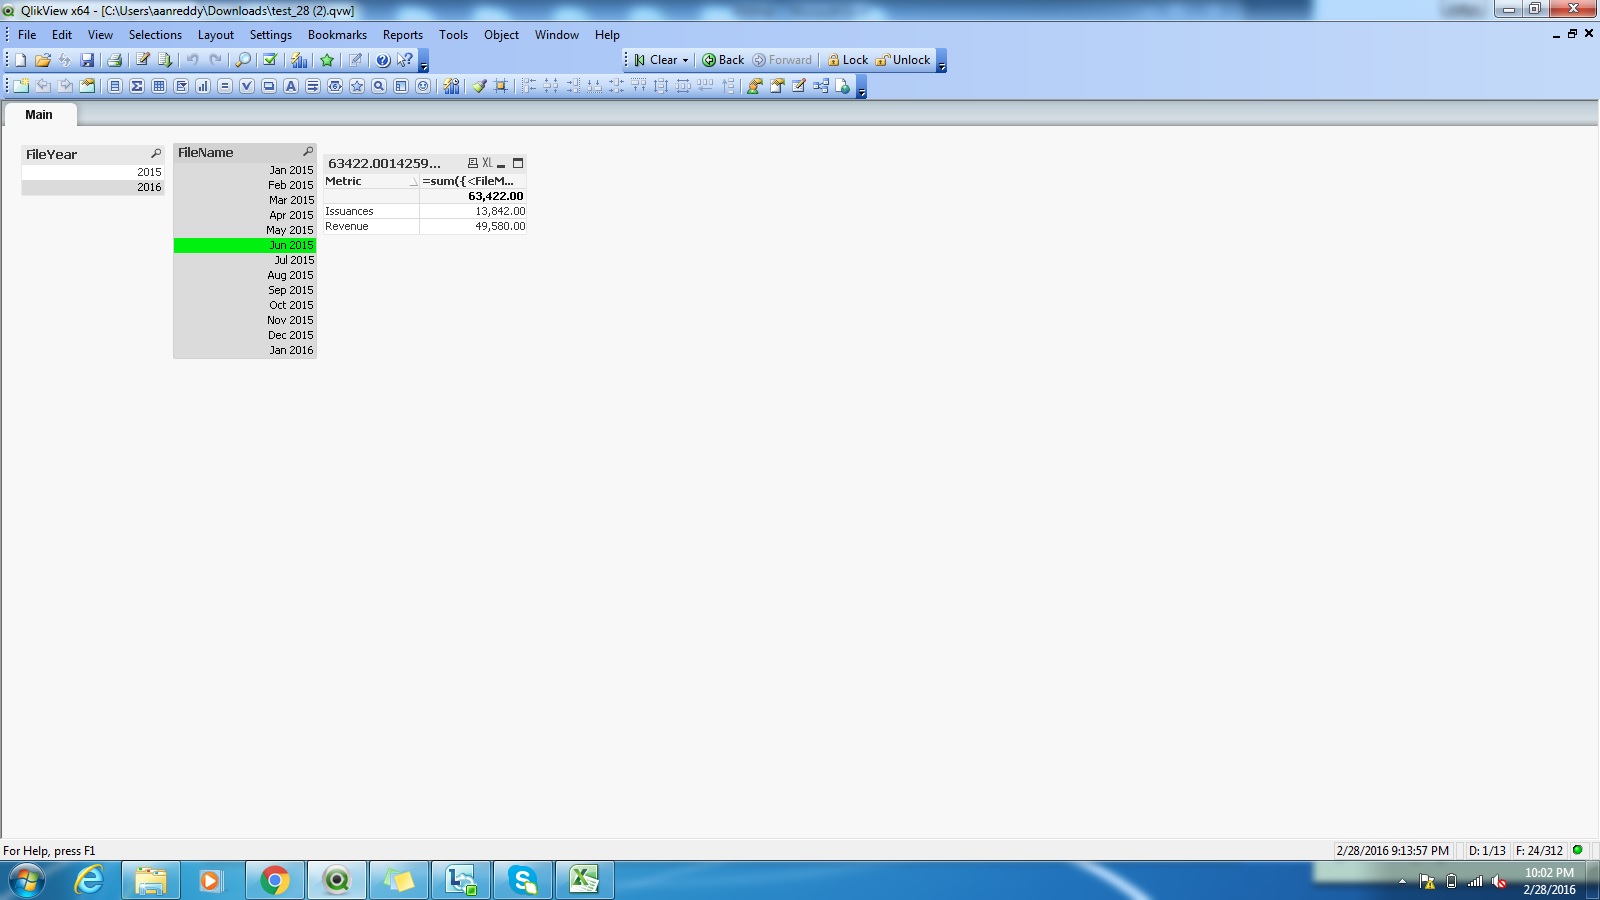1600x900 pixels.
Task: Save the document with the floppy disk icon
Action: [x=87, y=60]
